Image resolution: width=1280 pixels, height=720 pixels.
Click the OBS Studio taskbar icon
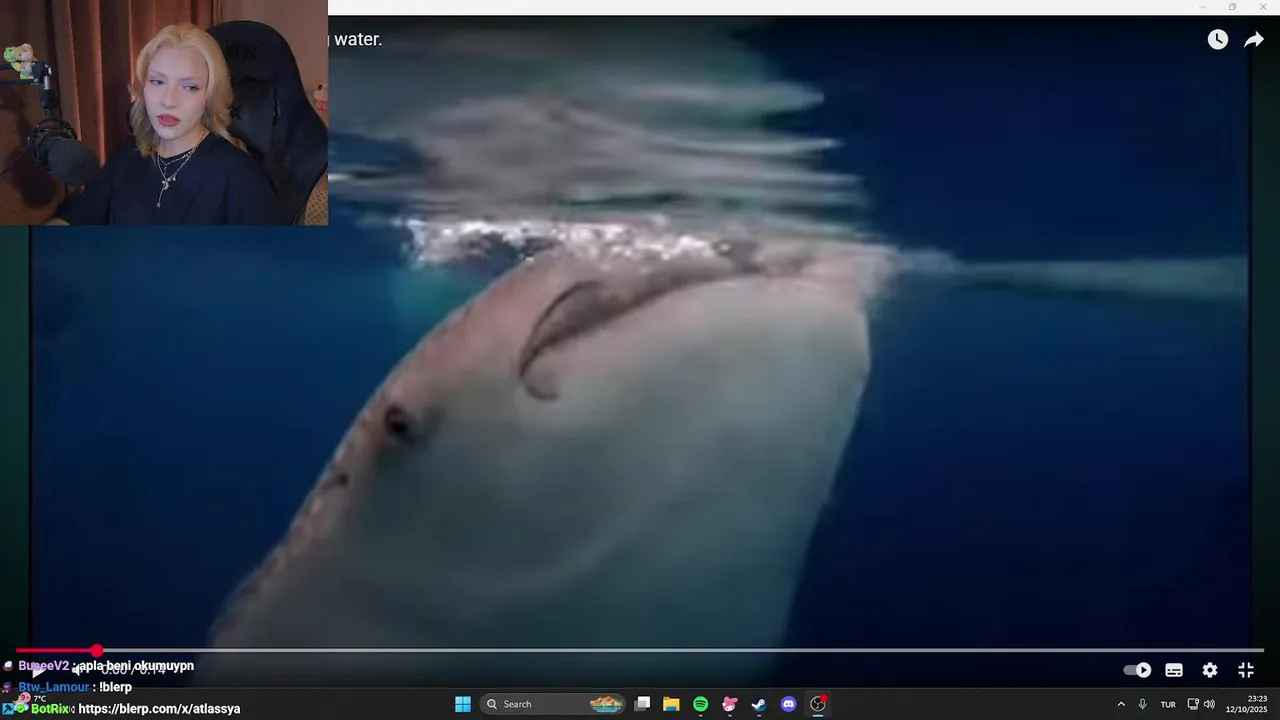[818, 704]
